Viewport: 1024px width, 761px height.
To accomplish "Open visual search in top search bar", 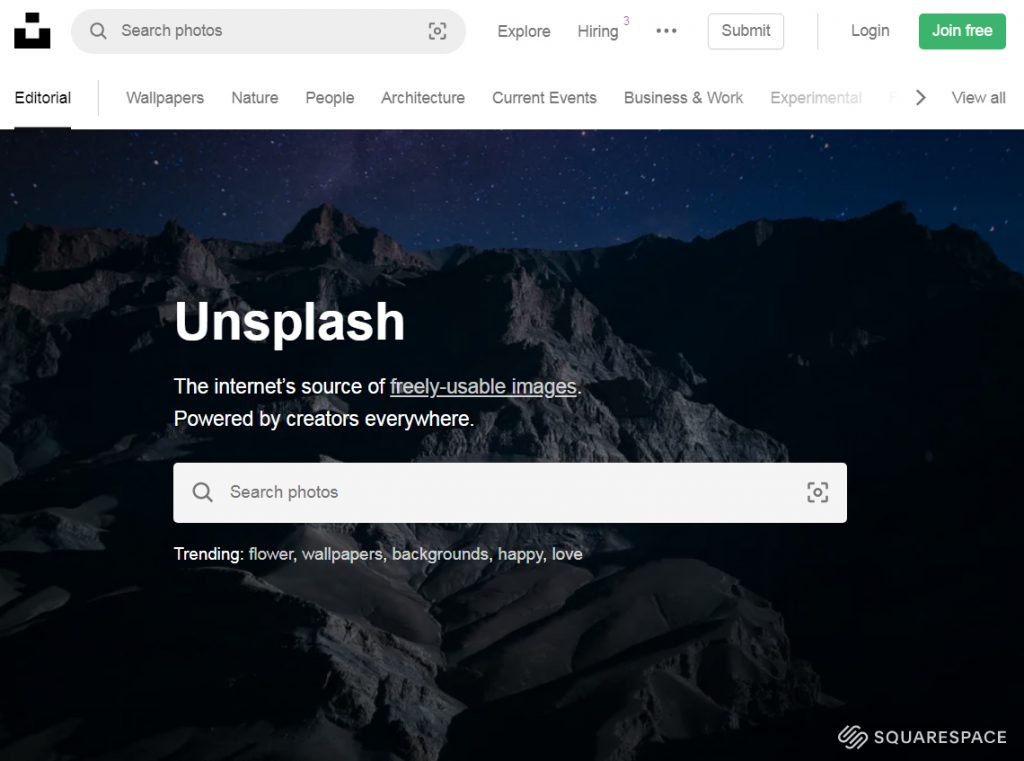I will coord(437,31).
